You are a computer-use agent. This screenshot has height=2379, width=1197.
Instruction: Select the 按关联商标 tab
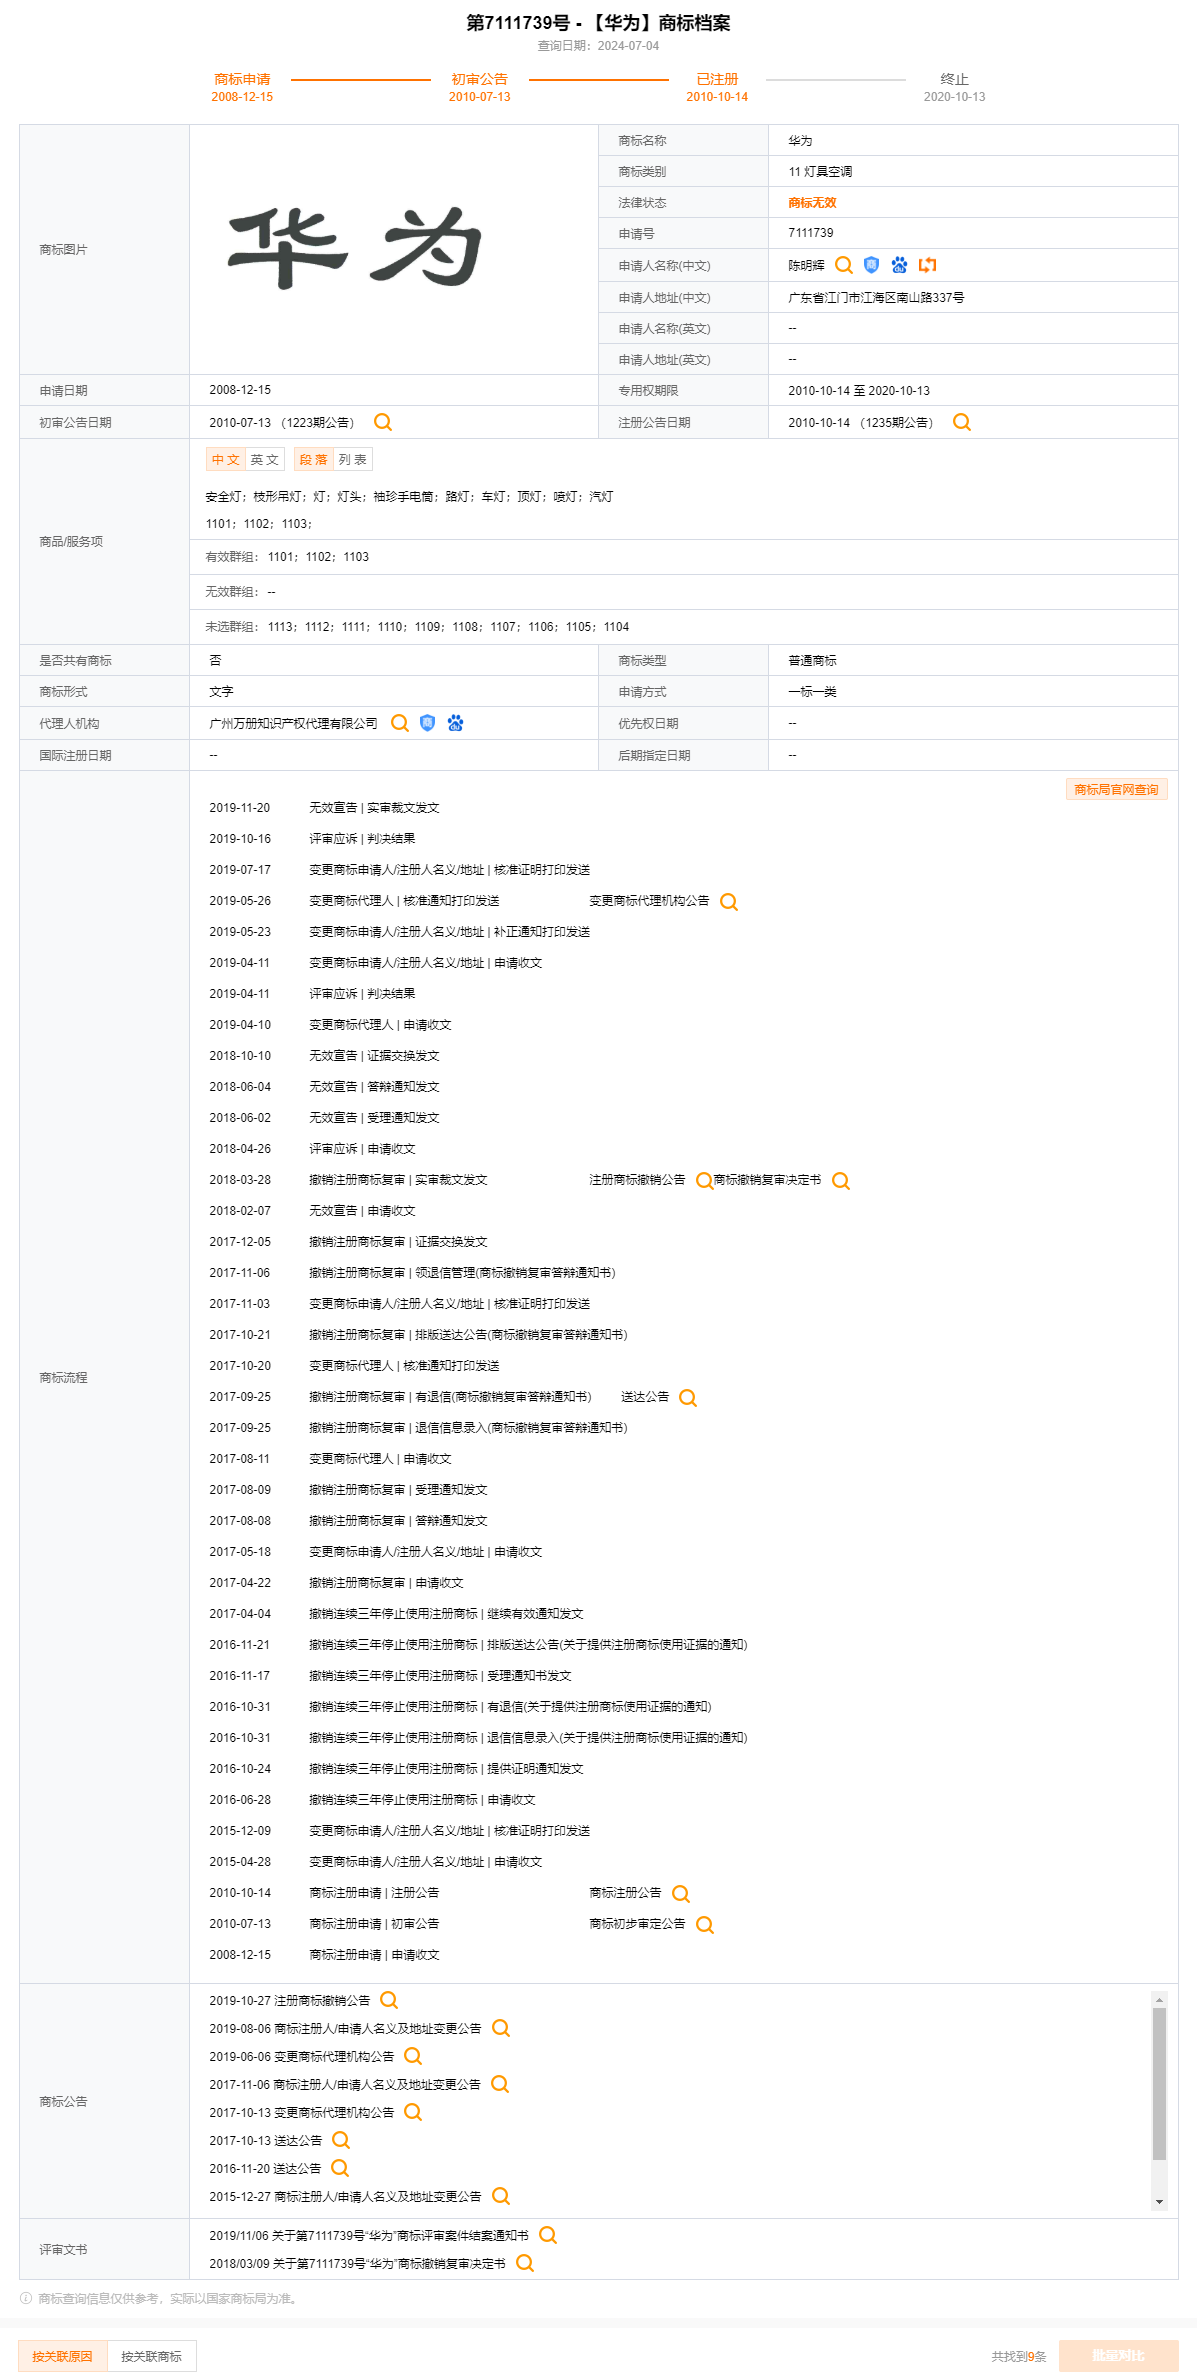[152, 2356]
